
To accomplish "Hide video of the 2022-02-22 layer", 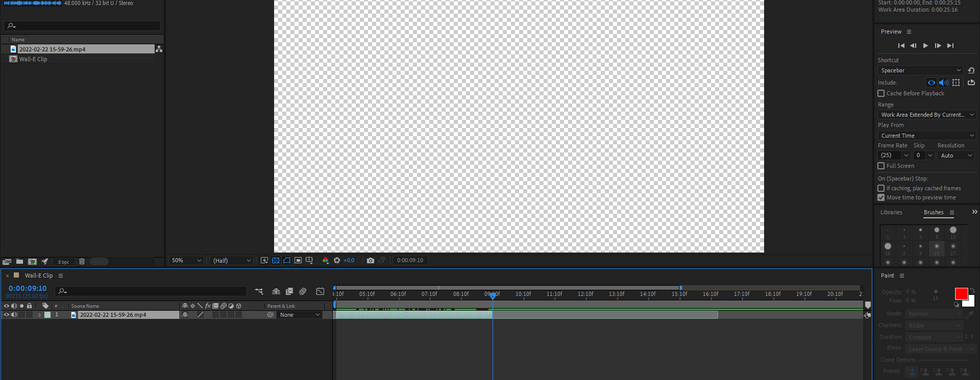I will (x=7, y=315).
